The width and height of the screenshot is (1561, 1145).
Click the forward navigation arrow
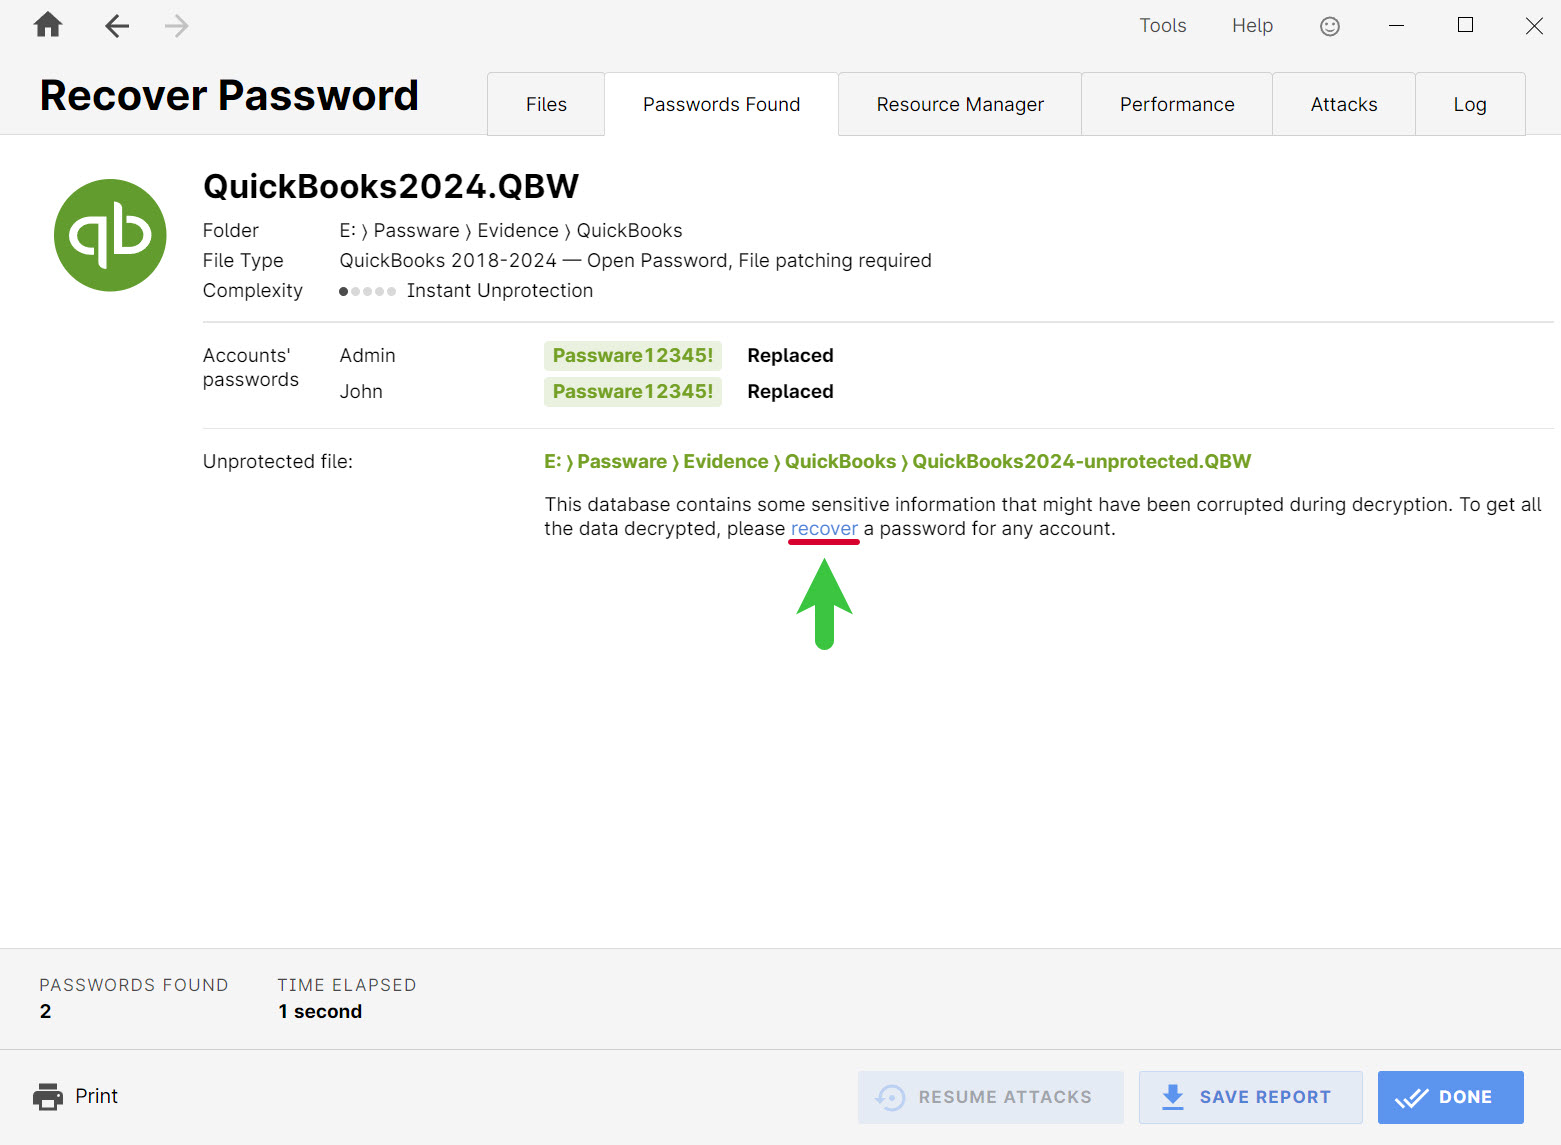pyautogui.click(x=176, y=26)
